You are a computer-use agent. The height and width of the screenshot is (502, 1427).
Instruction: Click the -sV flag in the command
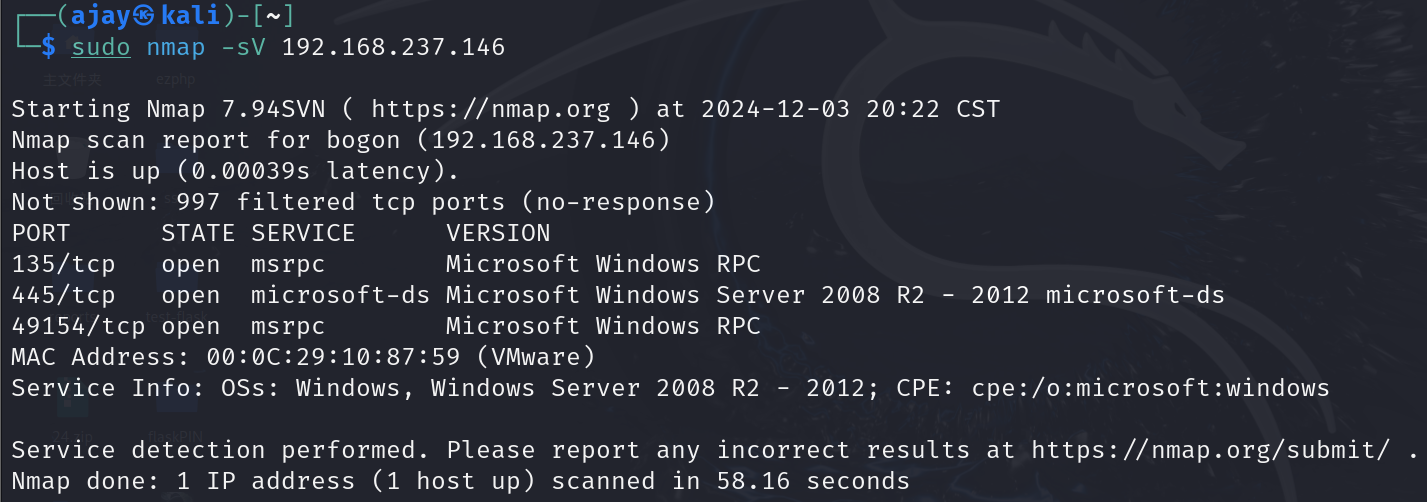point(243,47)
